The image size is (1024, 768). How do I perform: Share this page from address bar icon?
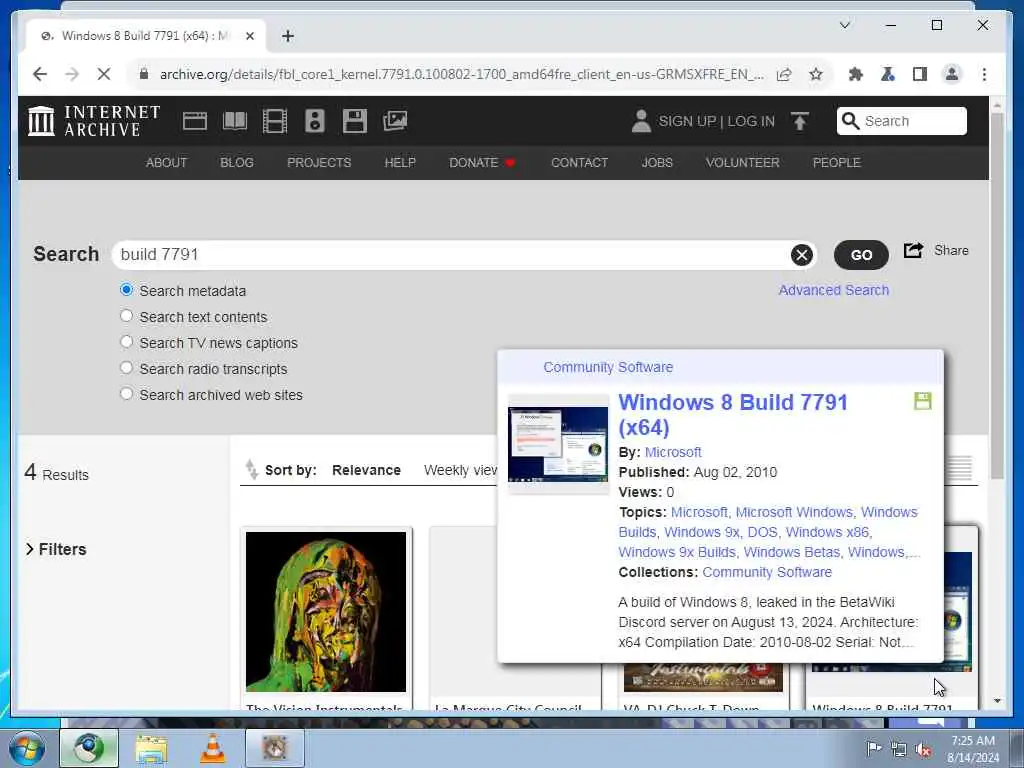784,74
